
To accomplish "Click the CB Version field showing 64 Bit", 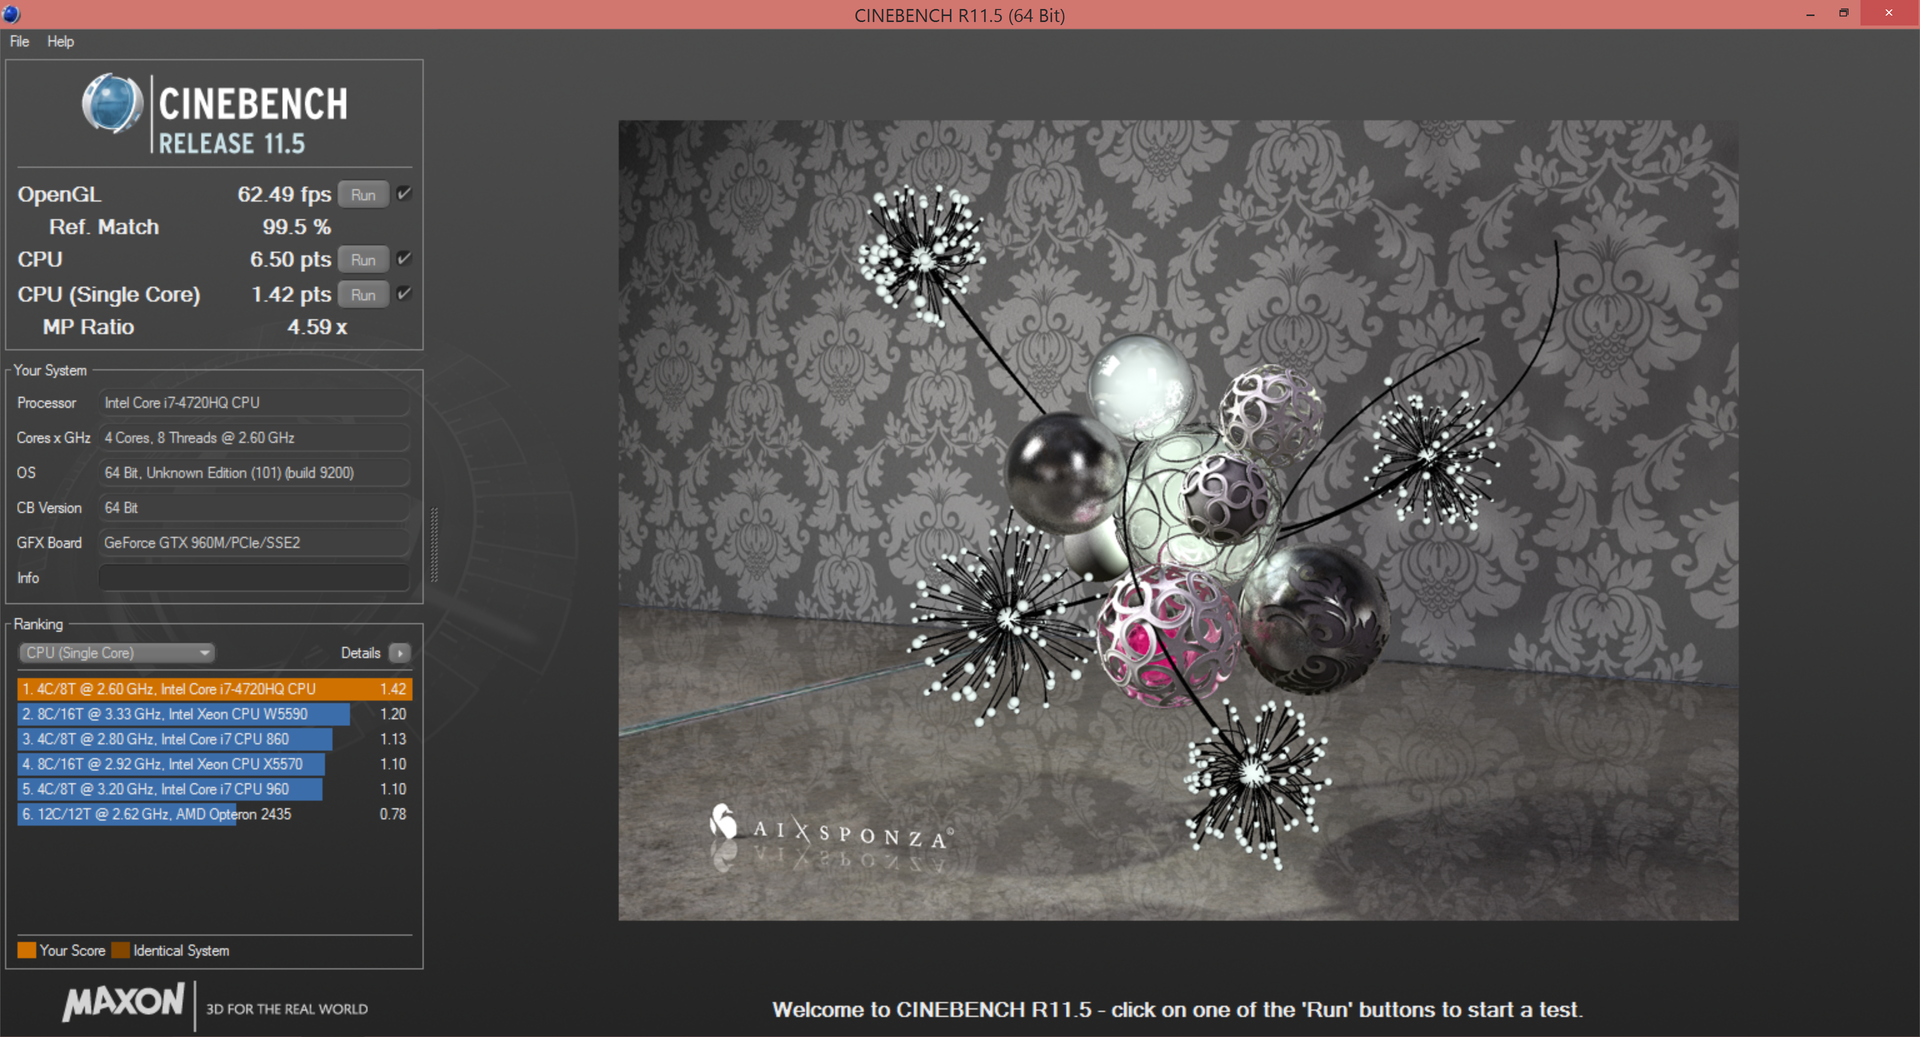I will pyautogui.click(x=254, y=508).
